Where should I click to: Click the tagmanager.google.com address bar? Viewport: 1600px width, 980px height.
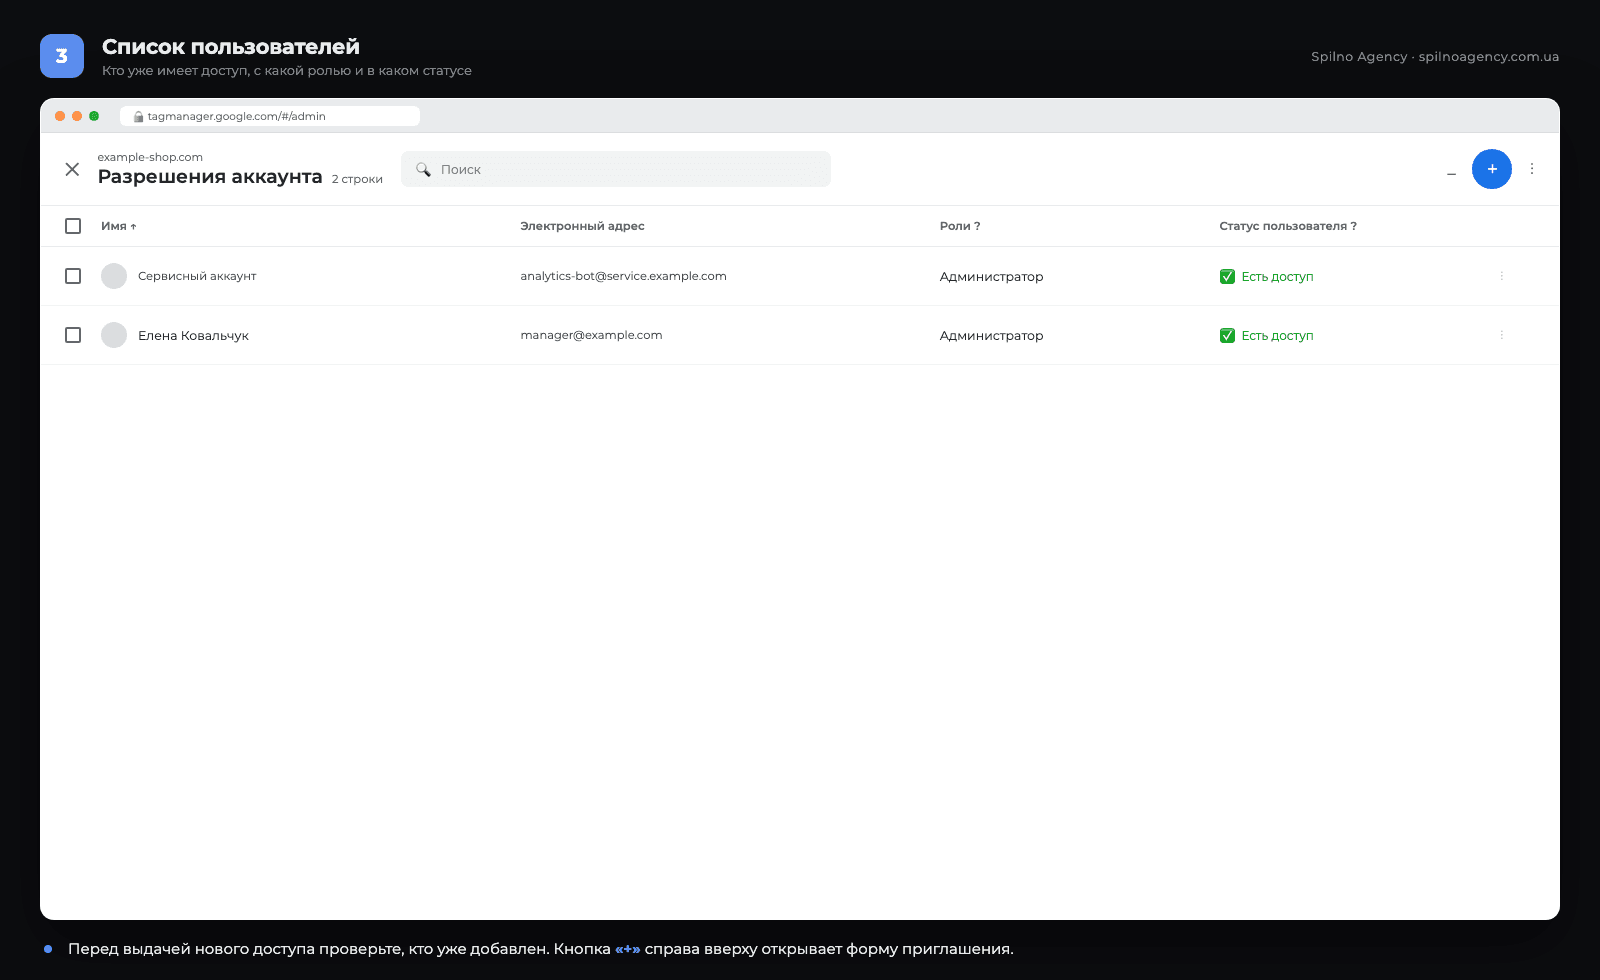tap(270, 116)
